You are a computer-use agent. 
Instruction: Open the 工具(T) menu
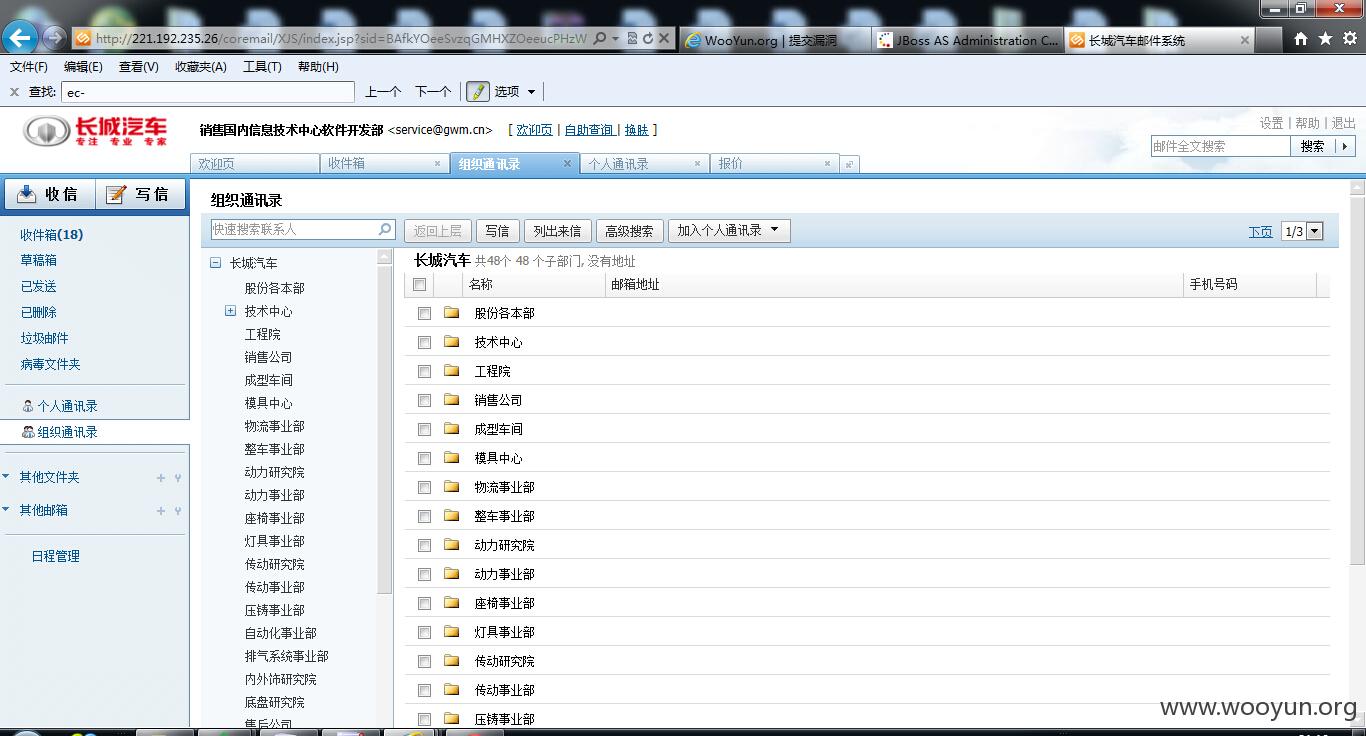pyautogui.click(x=262, y=67)
